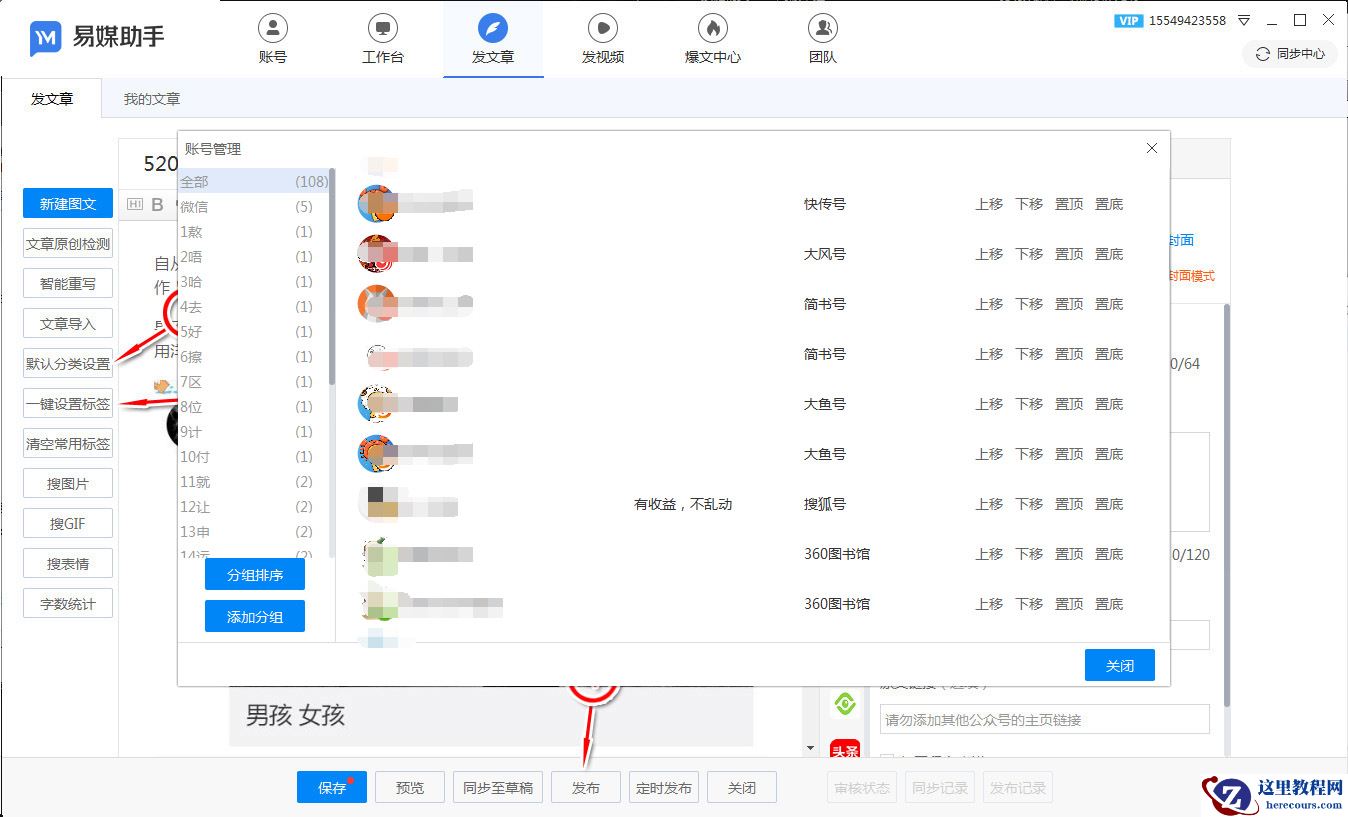The width and height of the screenshot is (1348, 817).
Task: Click the 搜狐号 platform label
Action: coord(825,504)
